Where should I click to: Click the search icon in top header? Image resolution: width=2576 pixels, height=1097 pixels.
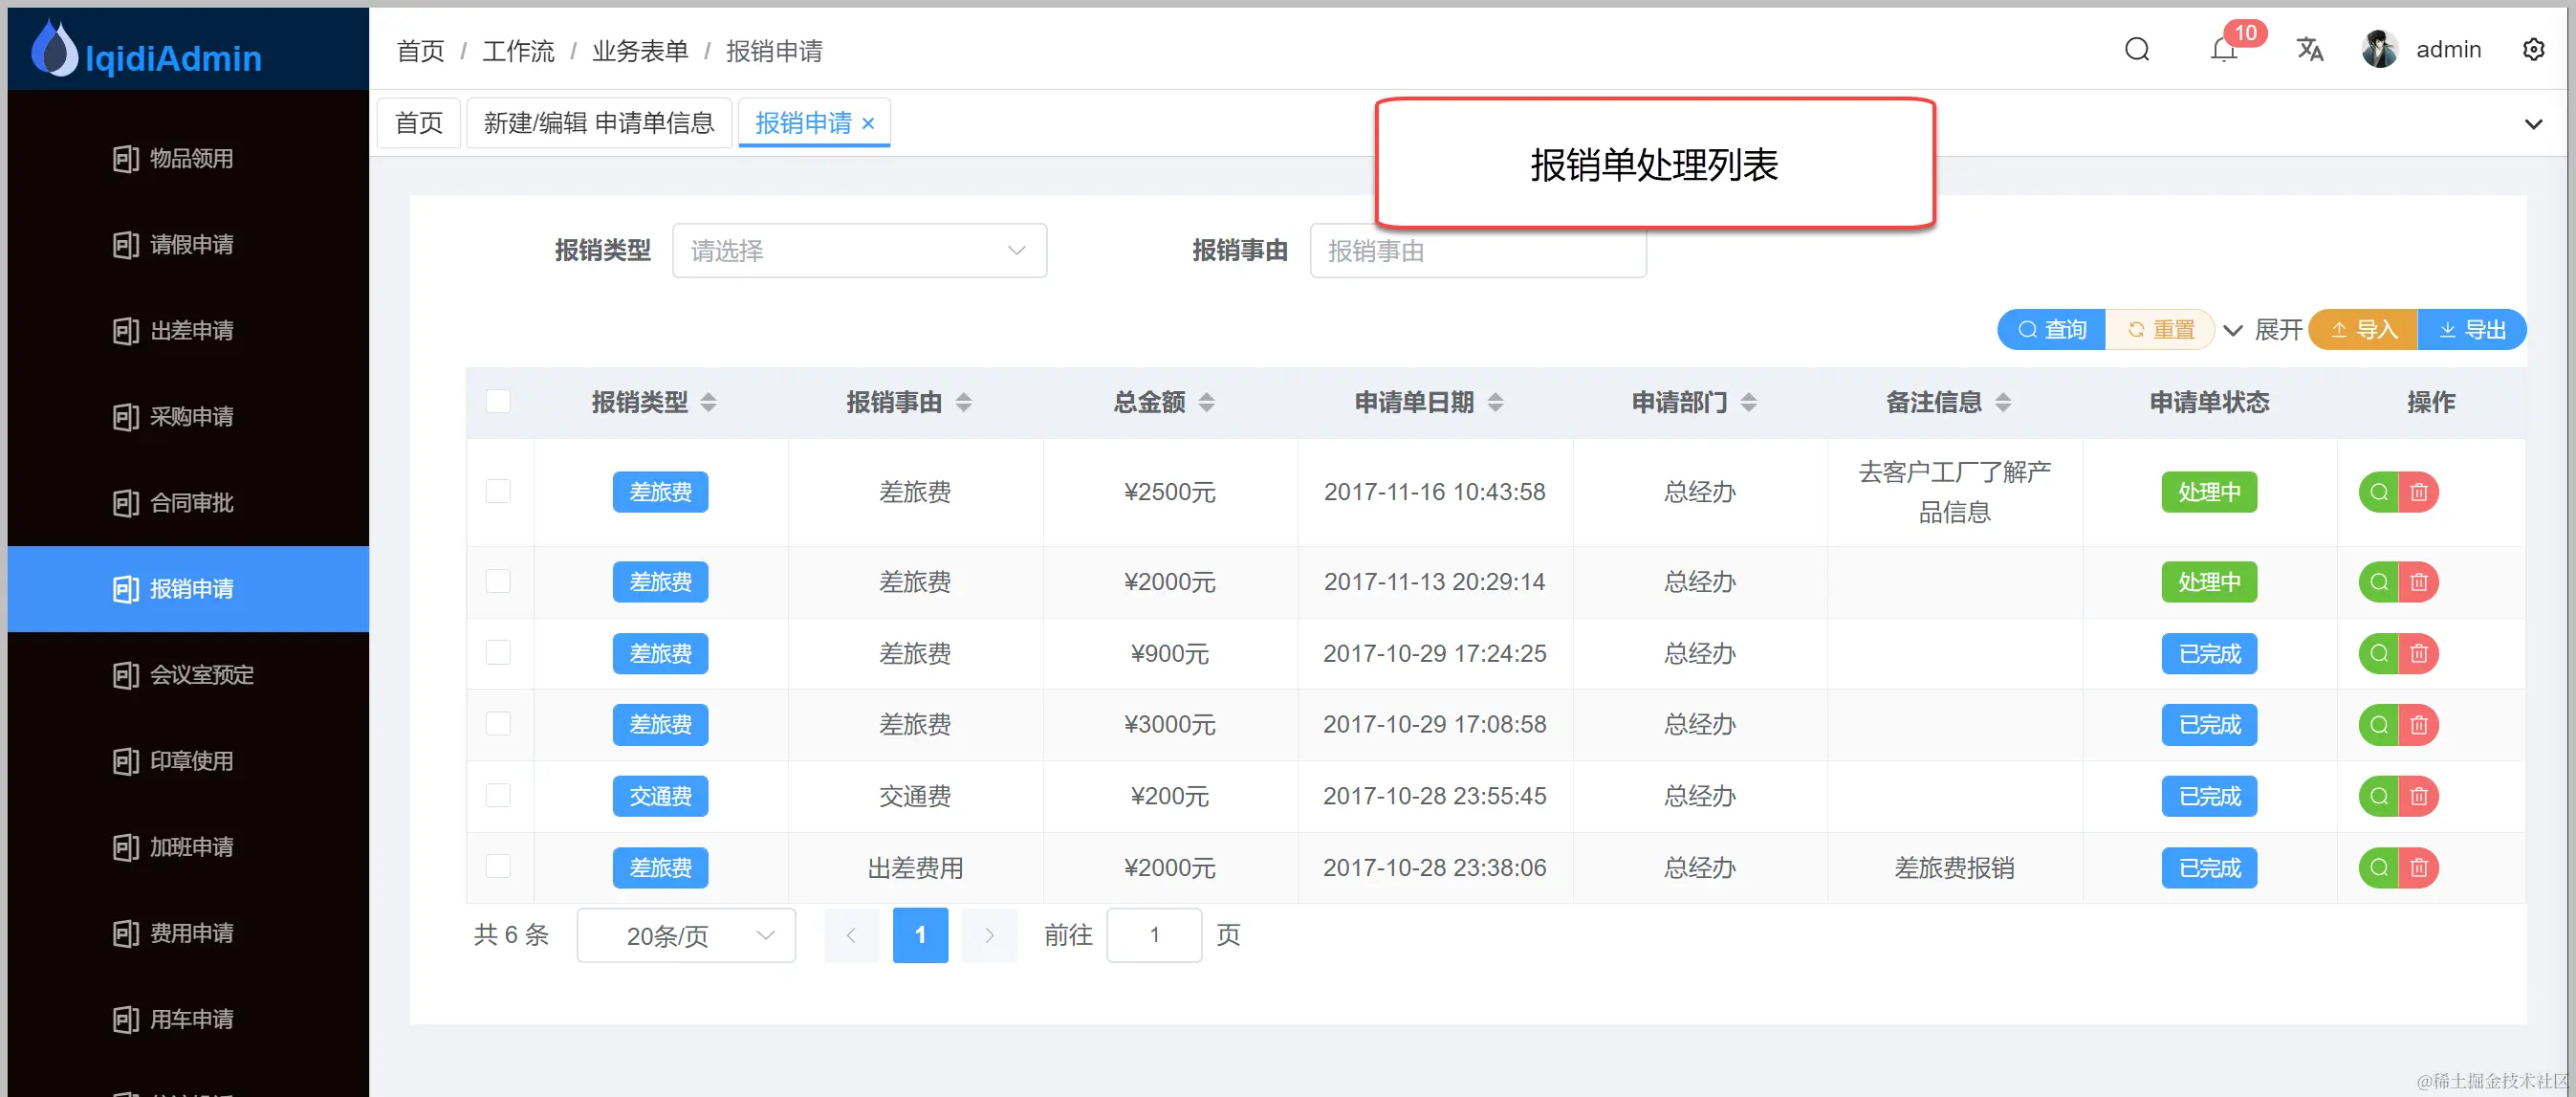[x=2136, y=49]
